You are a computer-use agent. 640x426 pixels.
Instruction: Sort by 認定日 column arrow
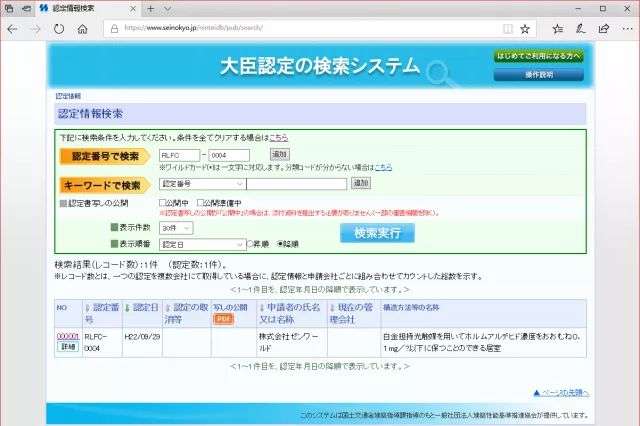point(127,308)
